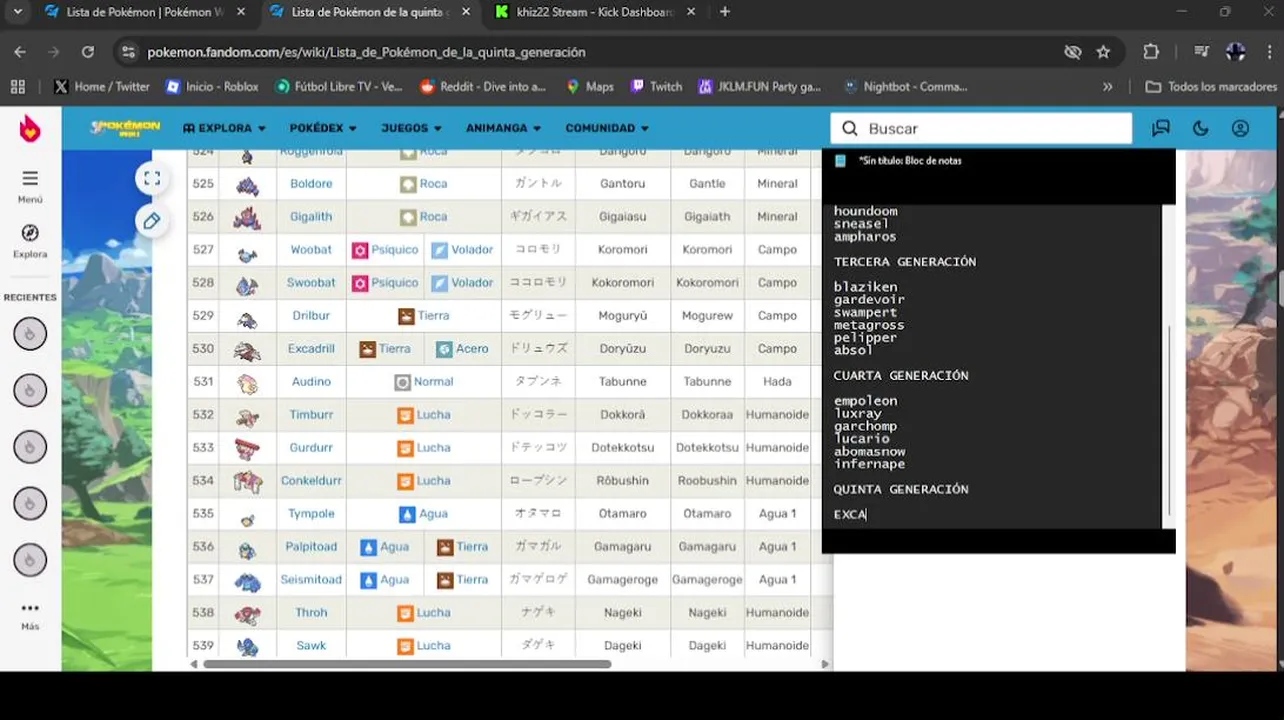
Task: Open the Twitch bookmark
Action: (656, 87)
